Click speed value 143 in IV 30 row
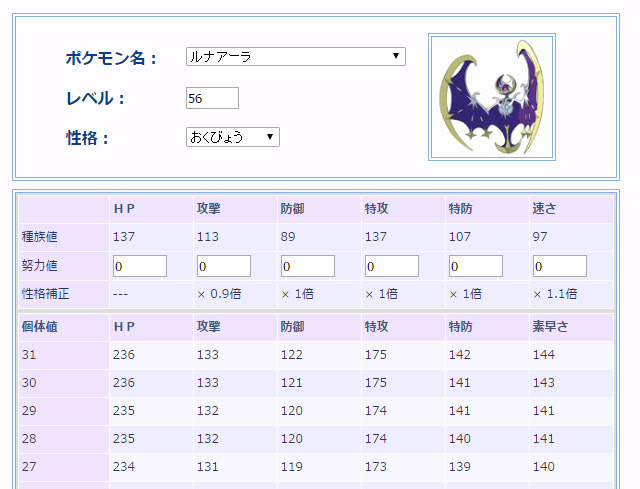The image size is (640, 489). pos(544,382)
